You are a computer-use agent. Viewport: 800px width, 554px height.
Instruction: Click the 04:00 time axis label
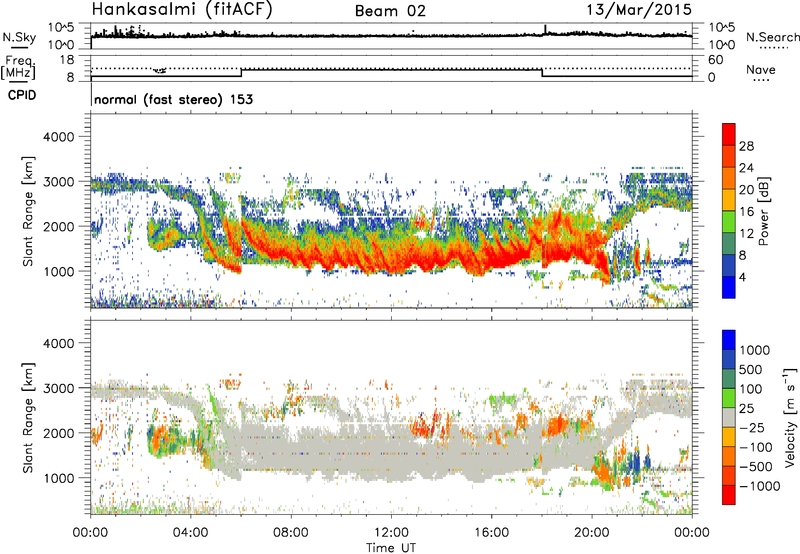coord(191,533)
